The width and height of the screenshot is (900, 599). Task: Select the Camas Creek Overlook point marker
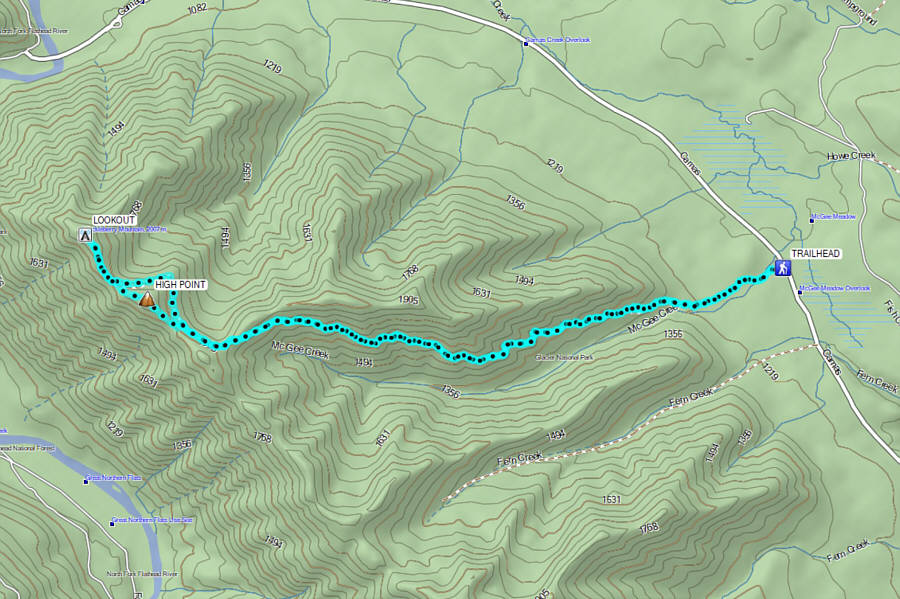point(525,43)
